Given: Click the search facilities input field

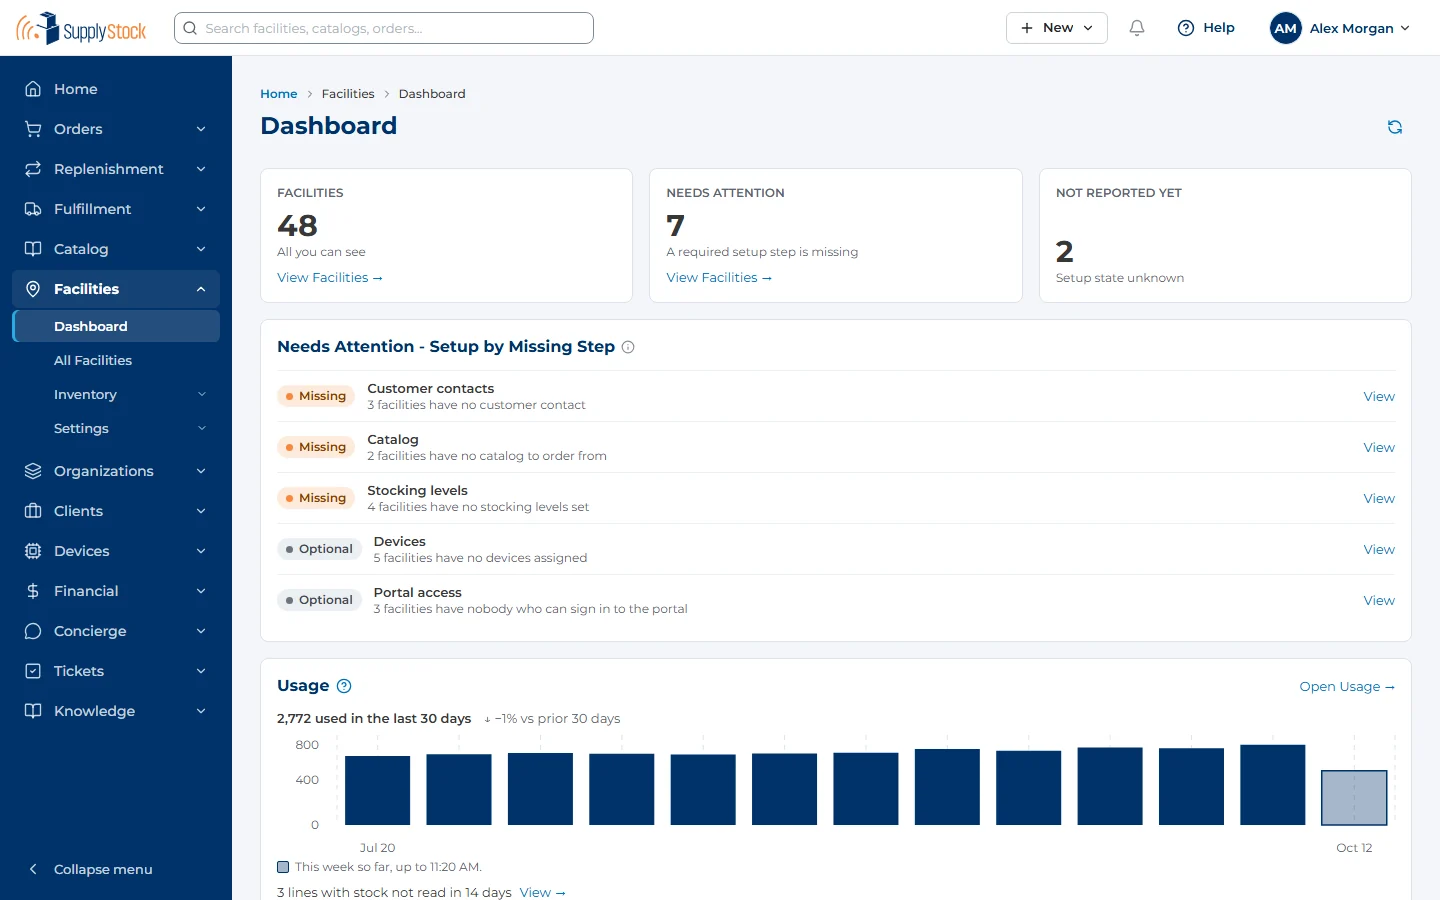Looking at the screenshot, I should (x=384, y=28).
